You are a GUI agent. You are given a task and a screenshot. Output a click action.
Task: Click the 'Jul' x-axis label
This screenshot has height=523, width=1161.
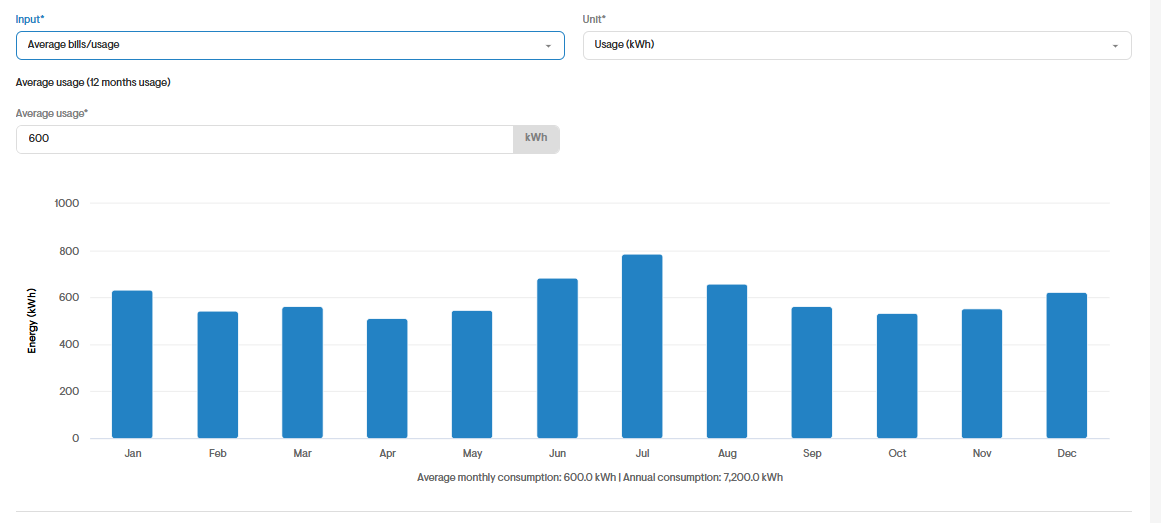click(x=642, y=453)
